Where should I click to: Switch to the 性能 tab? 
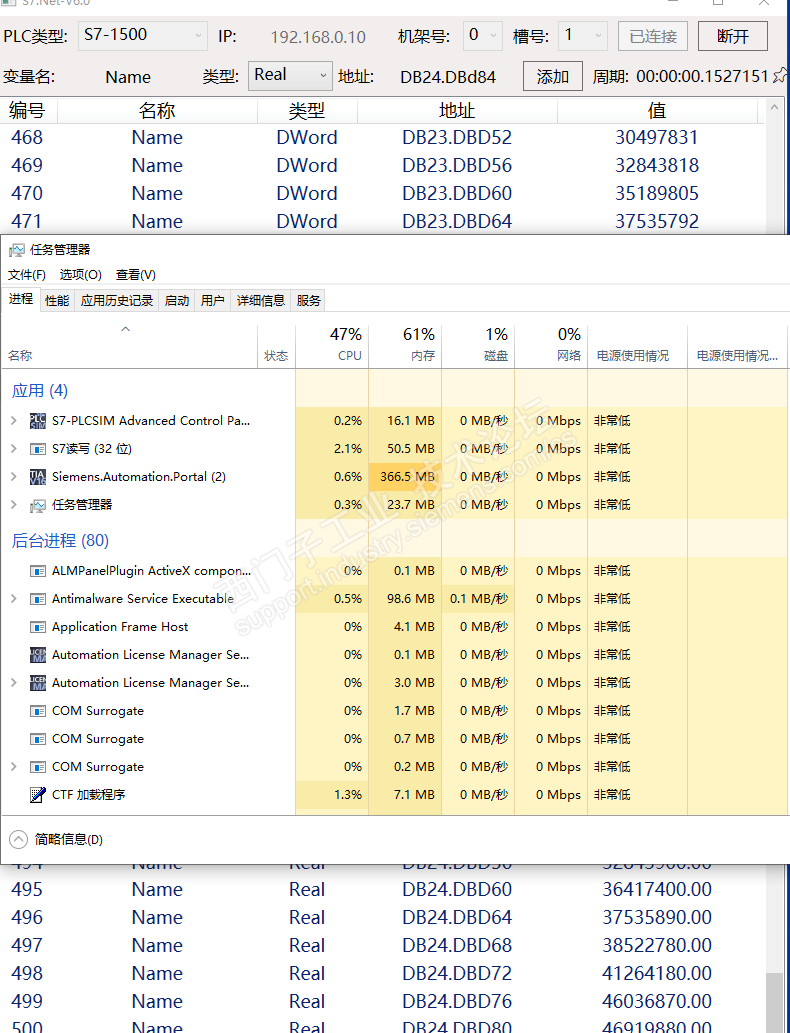[x=57, y=300]
